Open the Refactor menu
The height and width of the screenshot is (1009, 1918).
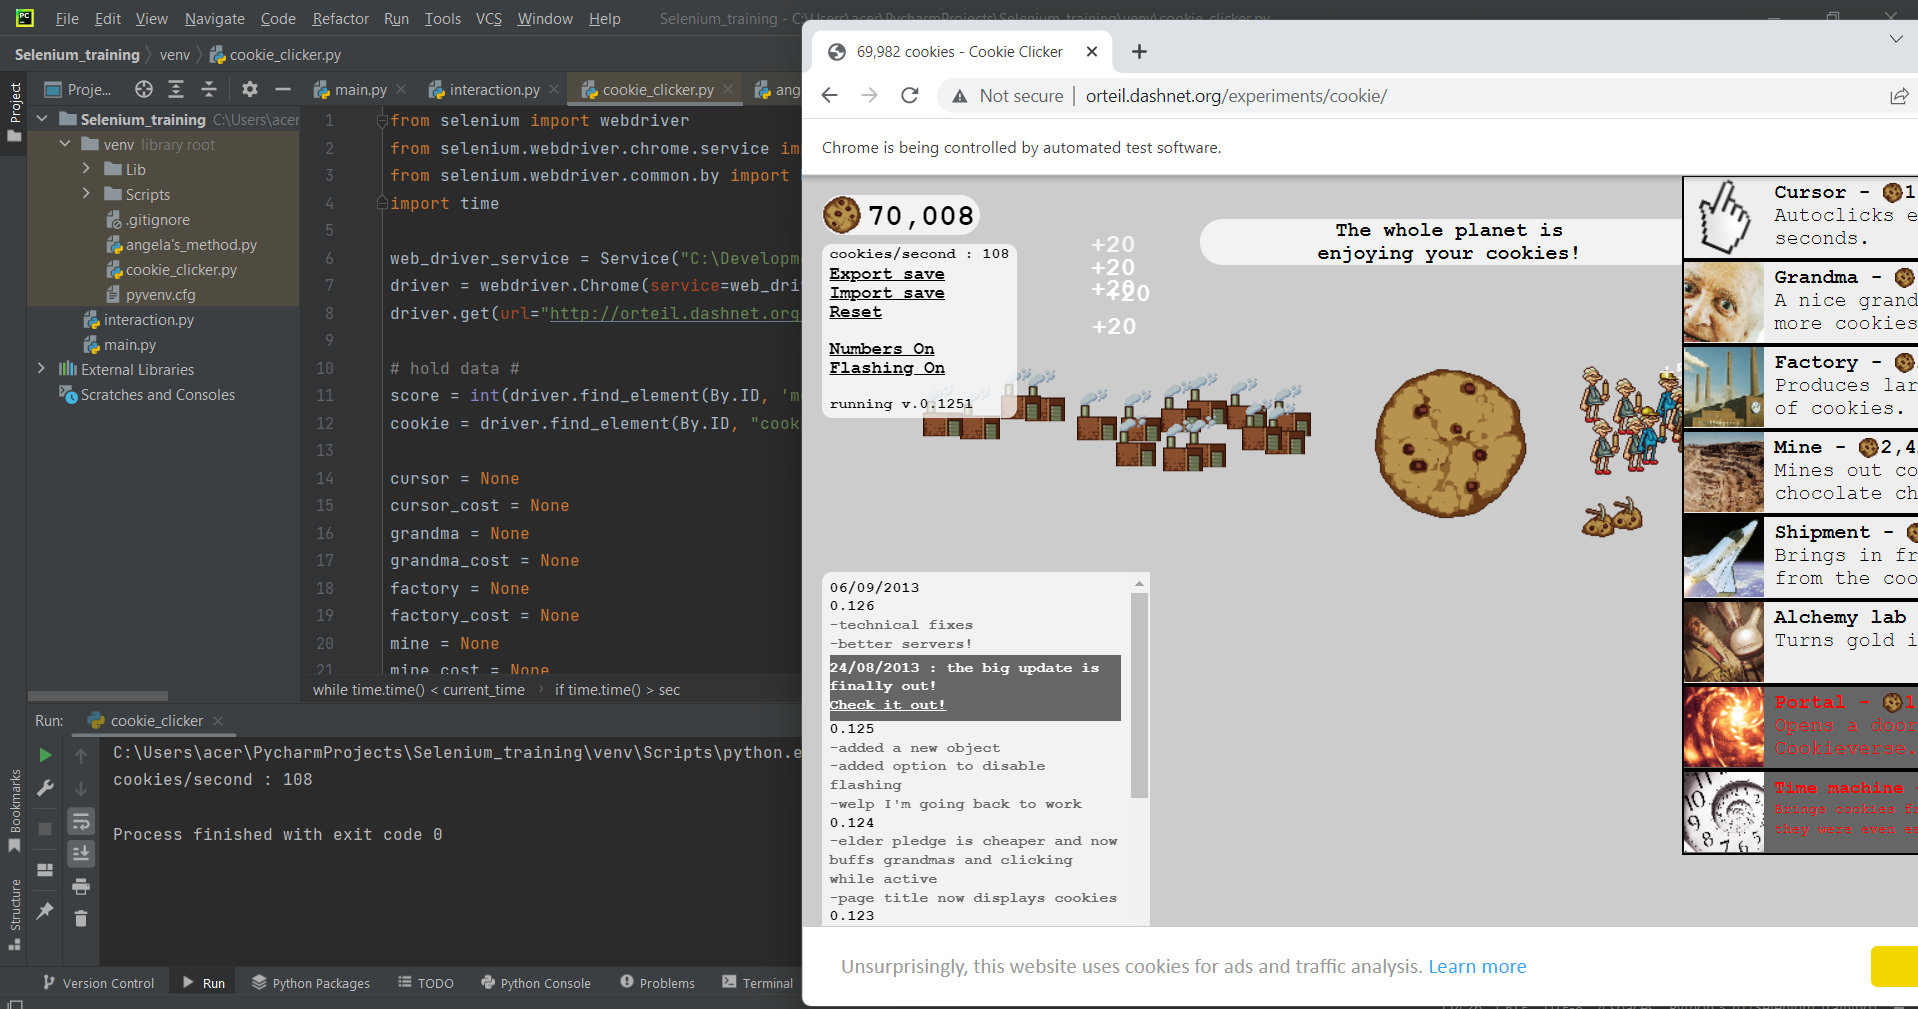coord(340,18)
